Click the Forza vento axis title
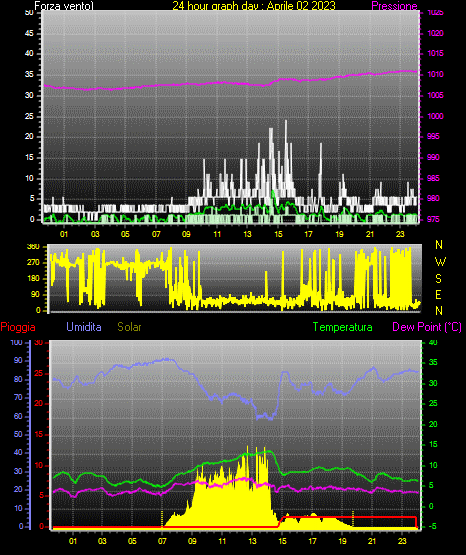466x555 pixels. coord(64,6)
